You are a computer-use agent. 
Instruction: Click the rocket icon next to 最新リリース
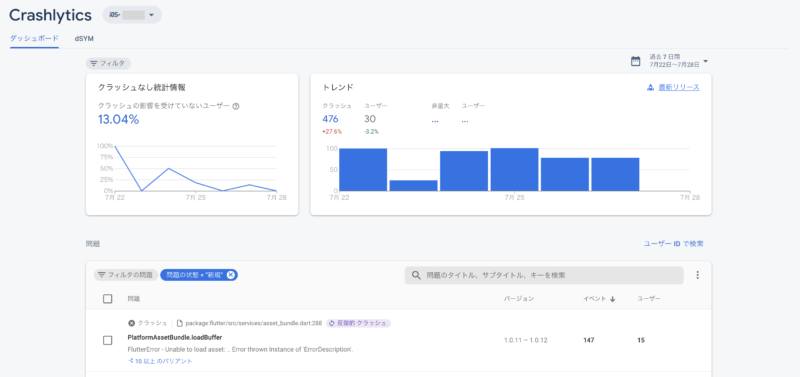point(650,87)
